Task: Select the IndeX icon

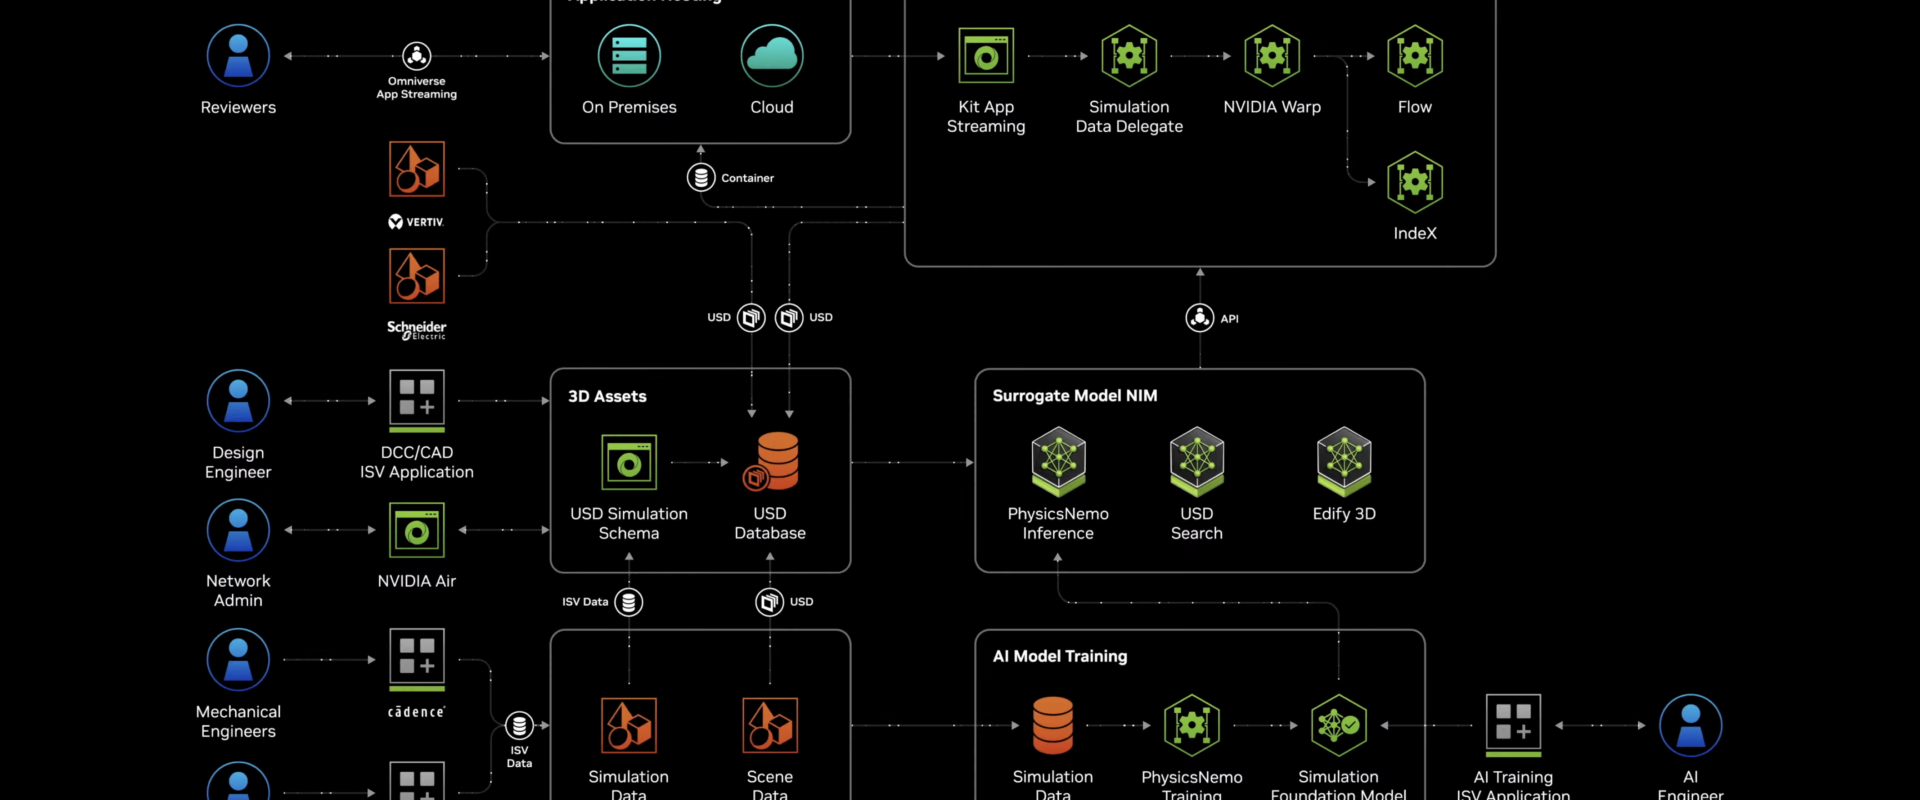Action: click(1415, 182)
